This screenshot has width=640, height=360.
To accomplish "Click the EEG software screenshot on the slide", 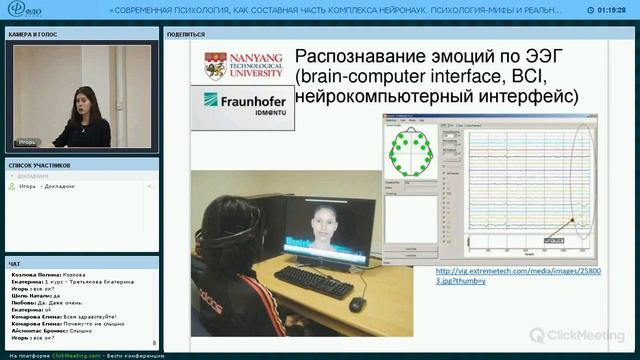I will click(x=490, y=189).
